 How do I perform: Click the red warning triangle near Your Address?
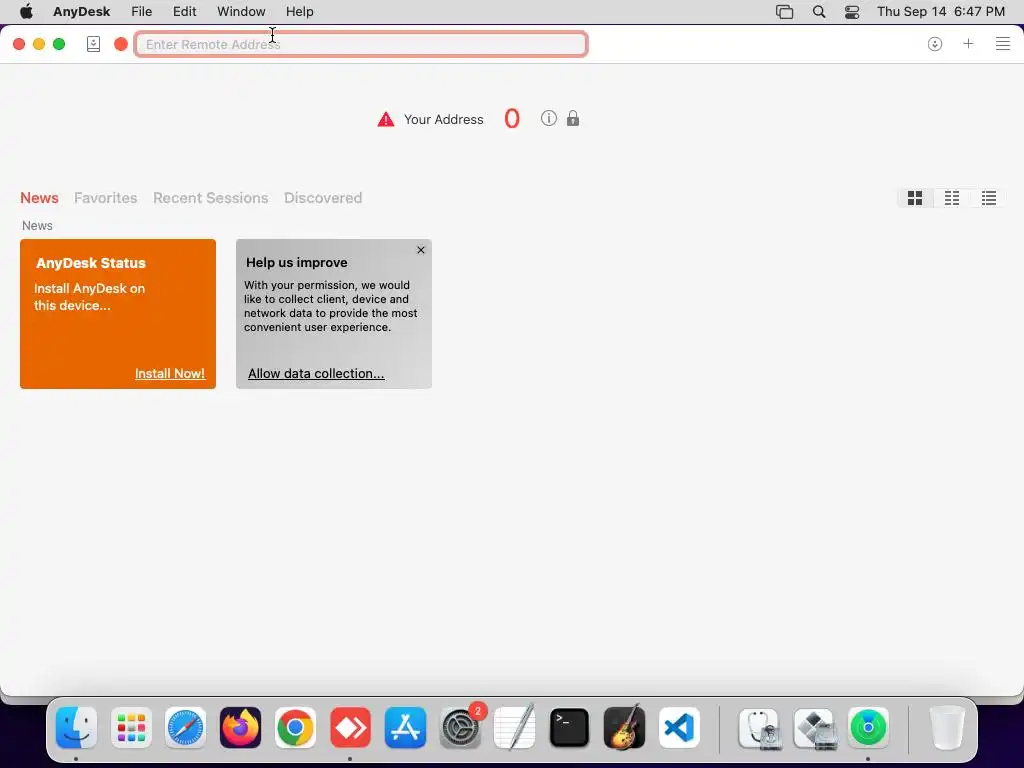pyautogui.click(x=386, y=119)
